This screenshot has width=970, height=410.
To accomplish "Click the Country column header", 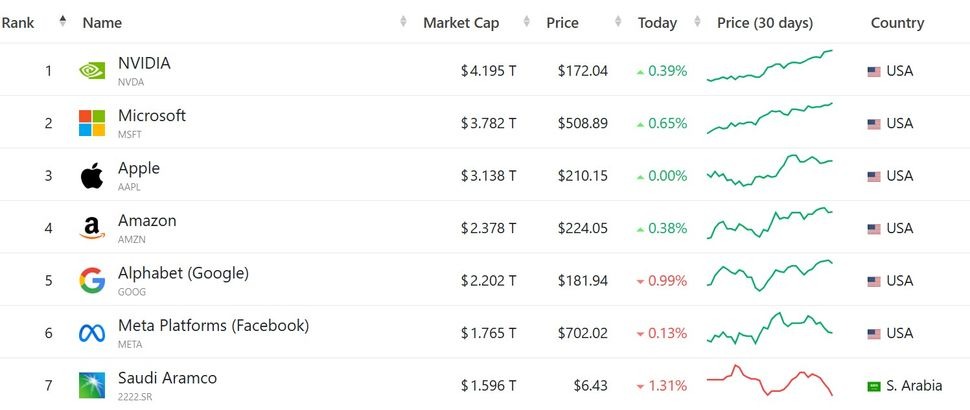I will tap(896, 22).
